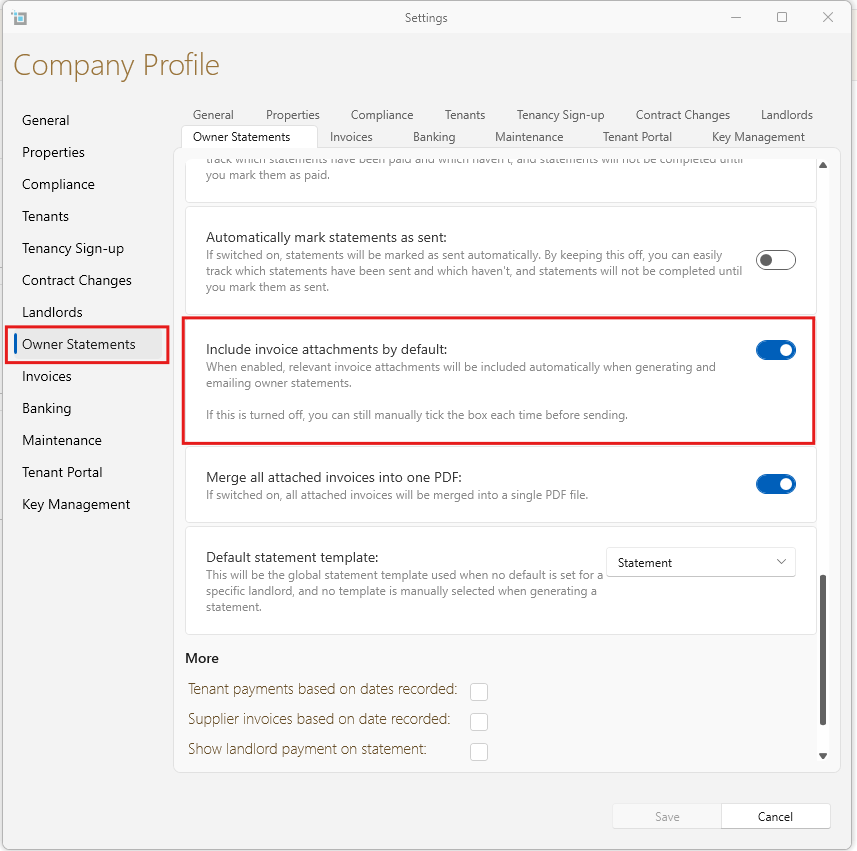Select the Compliance top tab
Image resolution: width=857 pixels, height=851 pixels.
tap(382, 115)
